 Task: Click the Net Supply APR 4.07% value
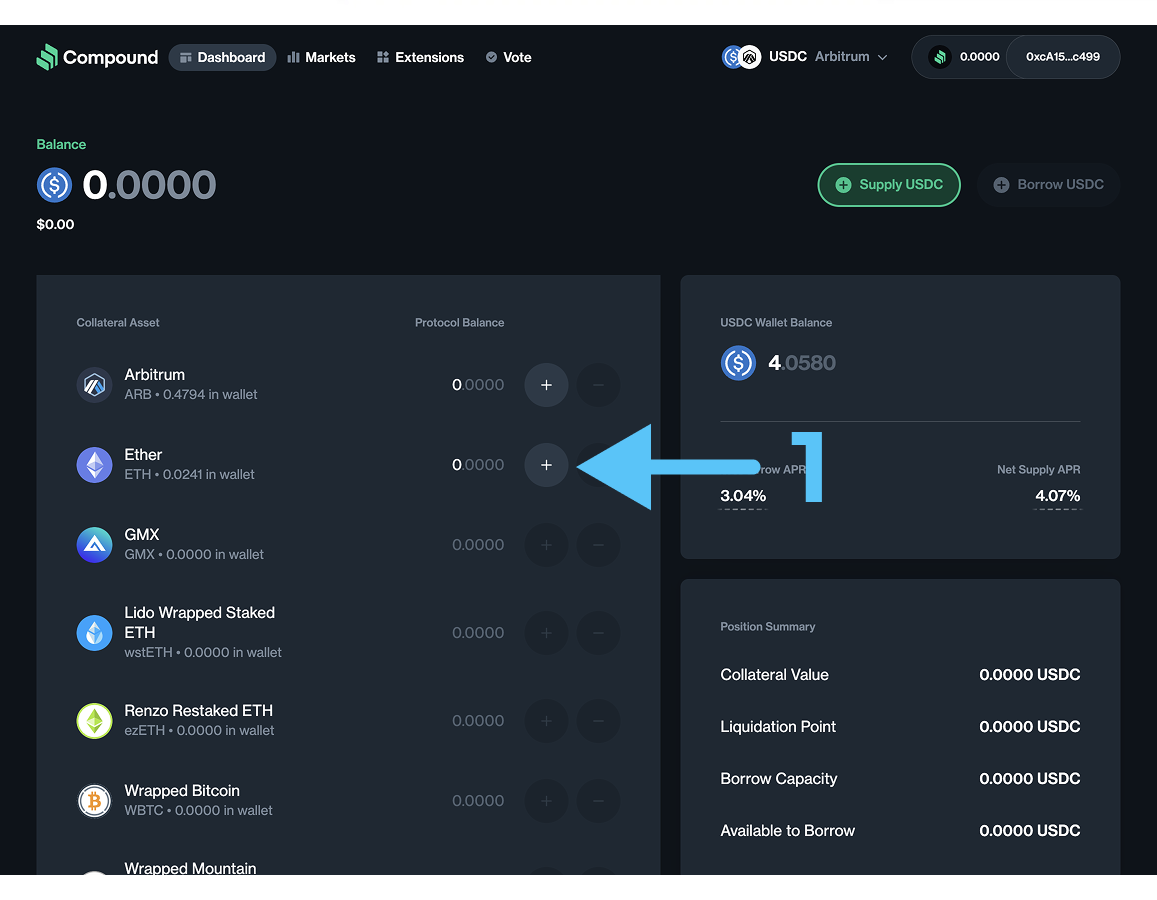[x=1057, y=496]
